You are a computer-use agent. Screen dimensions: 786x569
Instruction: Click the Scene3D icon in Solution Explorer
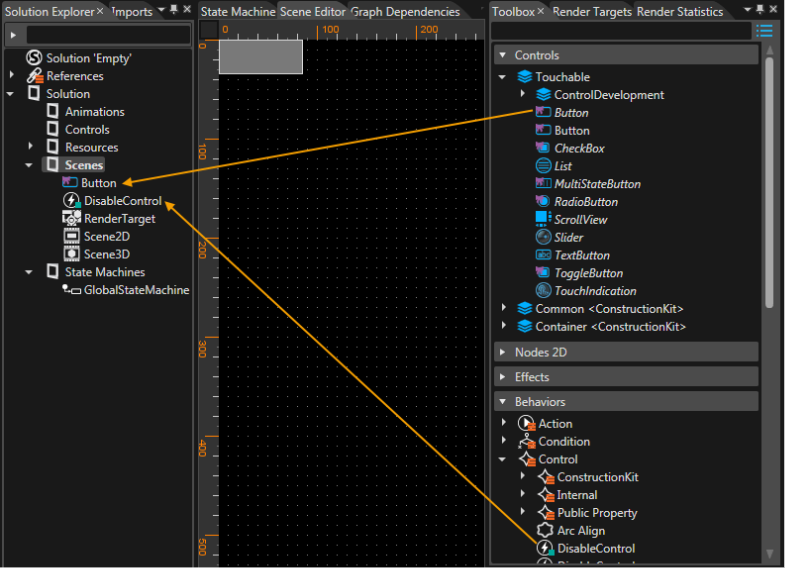click(x=71, y=254)
